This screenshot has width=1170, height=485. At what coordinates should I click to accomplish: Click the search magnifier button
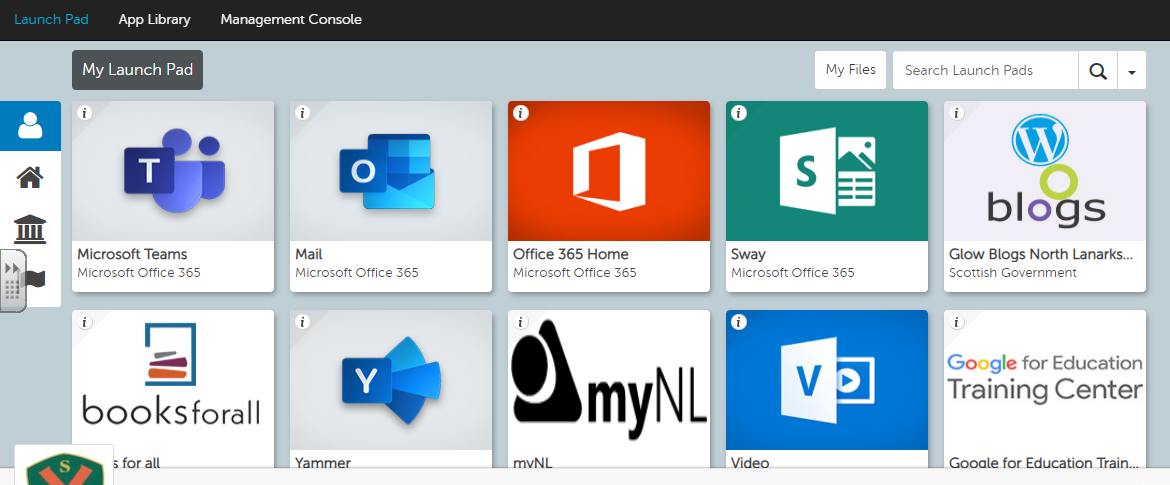click(1098, 71)
